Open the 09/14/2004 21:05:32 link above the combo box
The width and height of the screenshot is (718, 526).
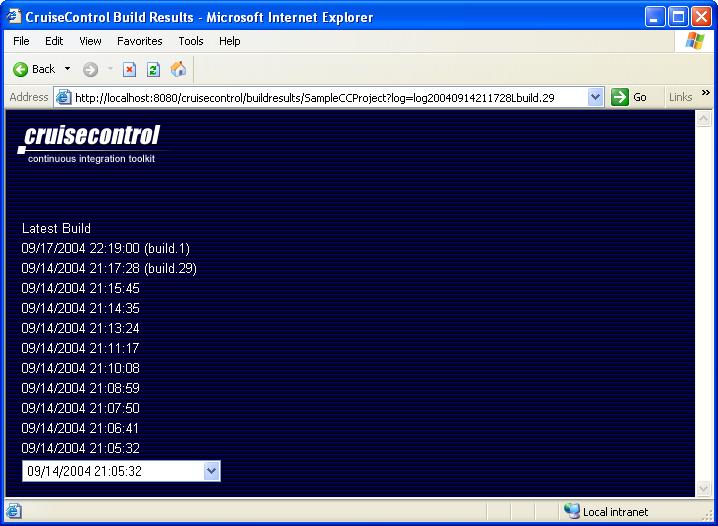[x=81, y=448]
